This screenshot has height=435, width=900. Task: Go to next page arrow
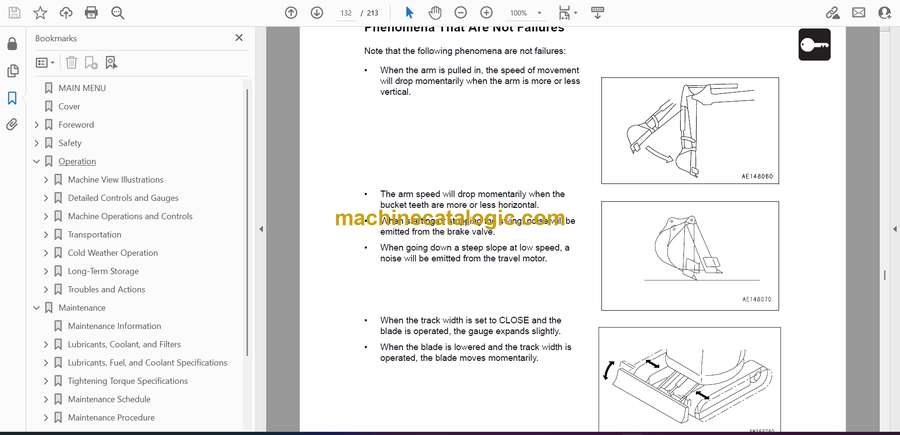[317, 13]
